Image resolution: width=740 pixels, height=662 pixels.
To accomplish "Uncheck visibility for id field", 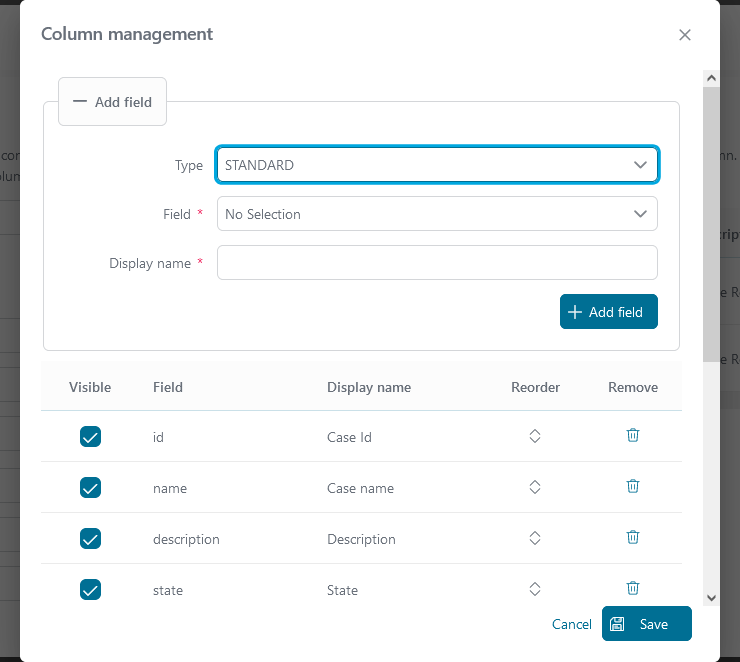I will pyautogui.click(x=90, y=436).
